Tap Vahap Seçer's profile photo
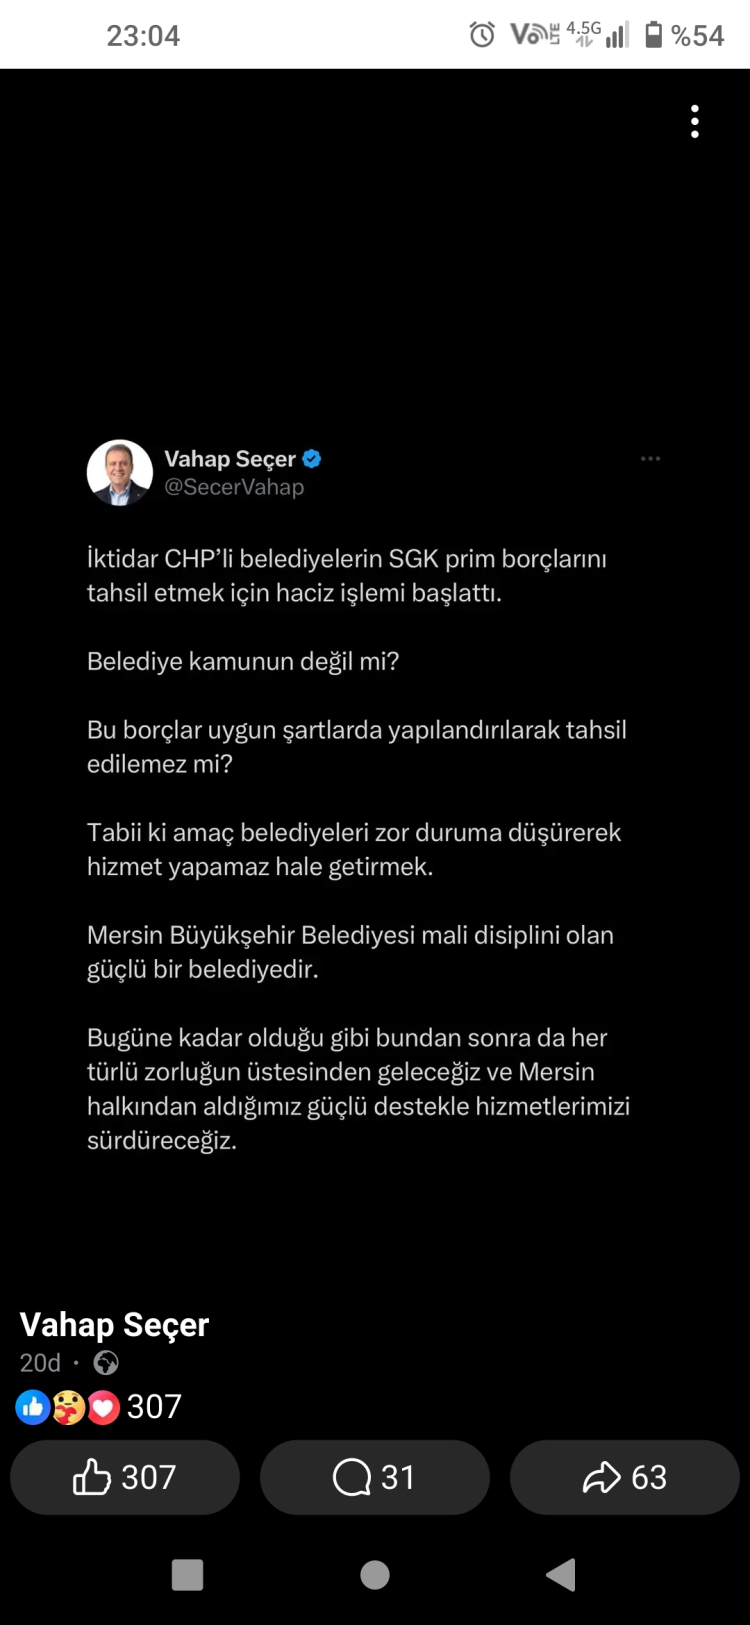750x1625 pixels. (x=120, y=472)
